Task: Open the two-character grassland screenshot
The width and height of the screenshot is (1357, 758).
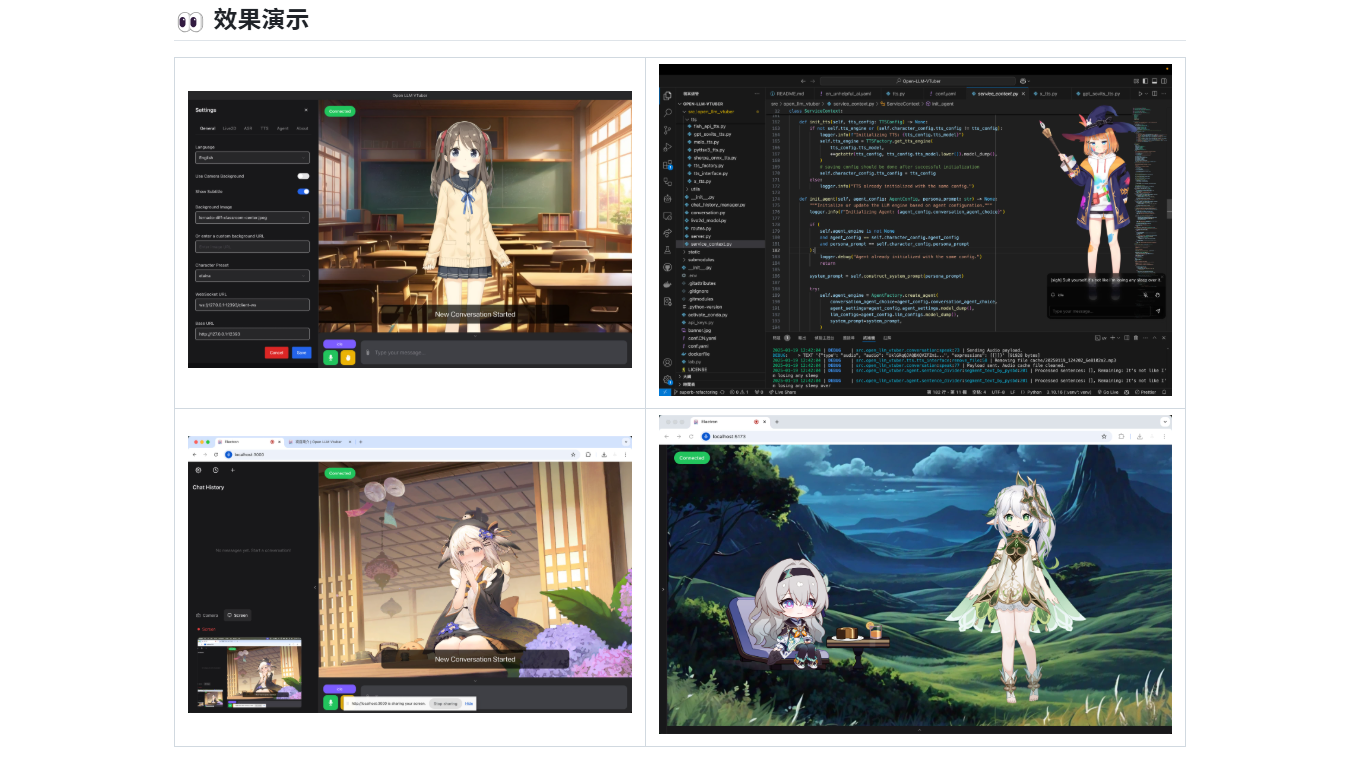Action: click(915, 574)
